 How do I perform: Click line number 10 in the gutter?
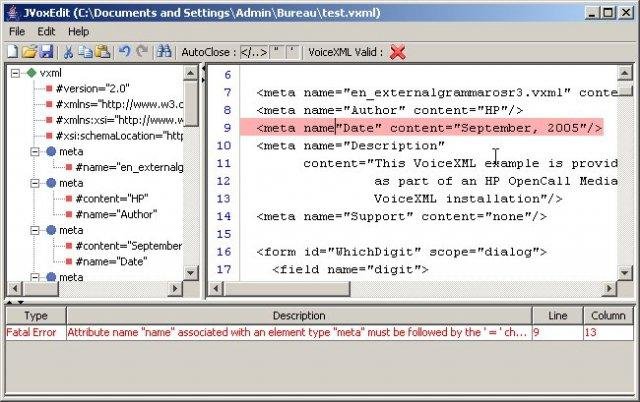[224, 146]
